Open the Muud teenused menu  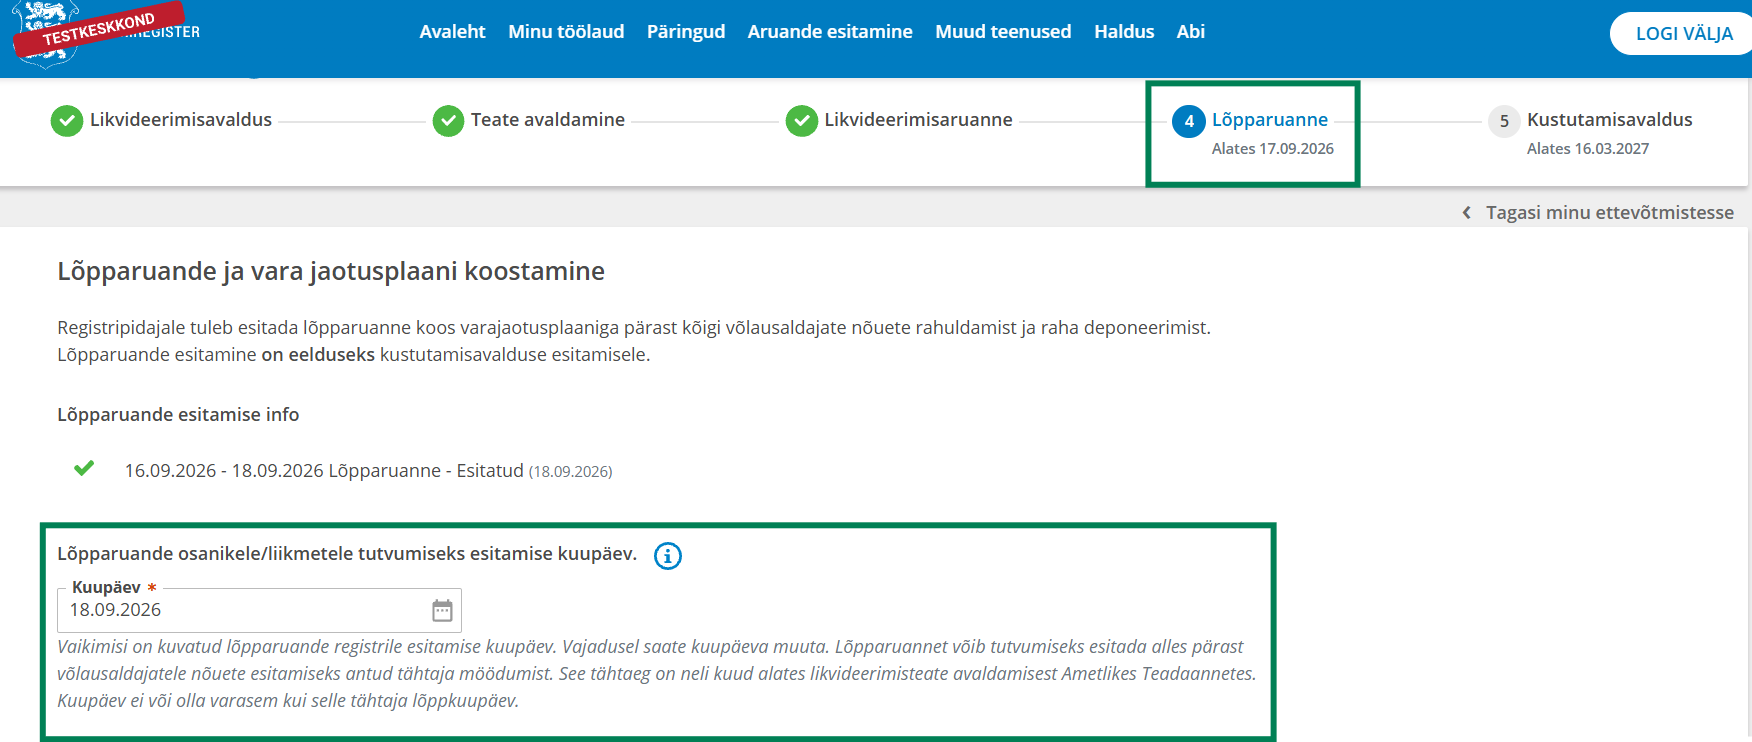coord(1003,31)
